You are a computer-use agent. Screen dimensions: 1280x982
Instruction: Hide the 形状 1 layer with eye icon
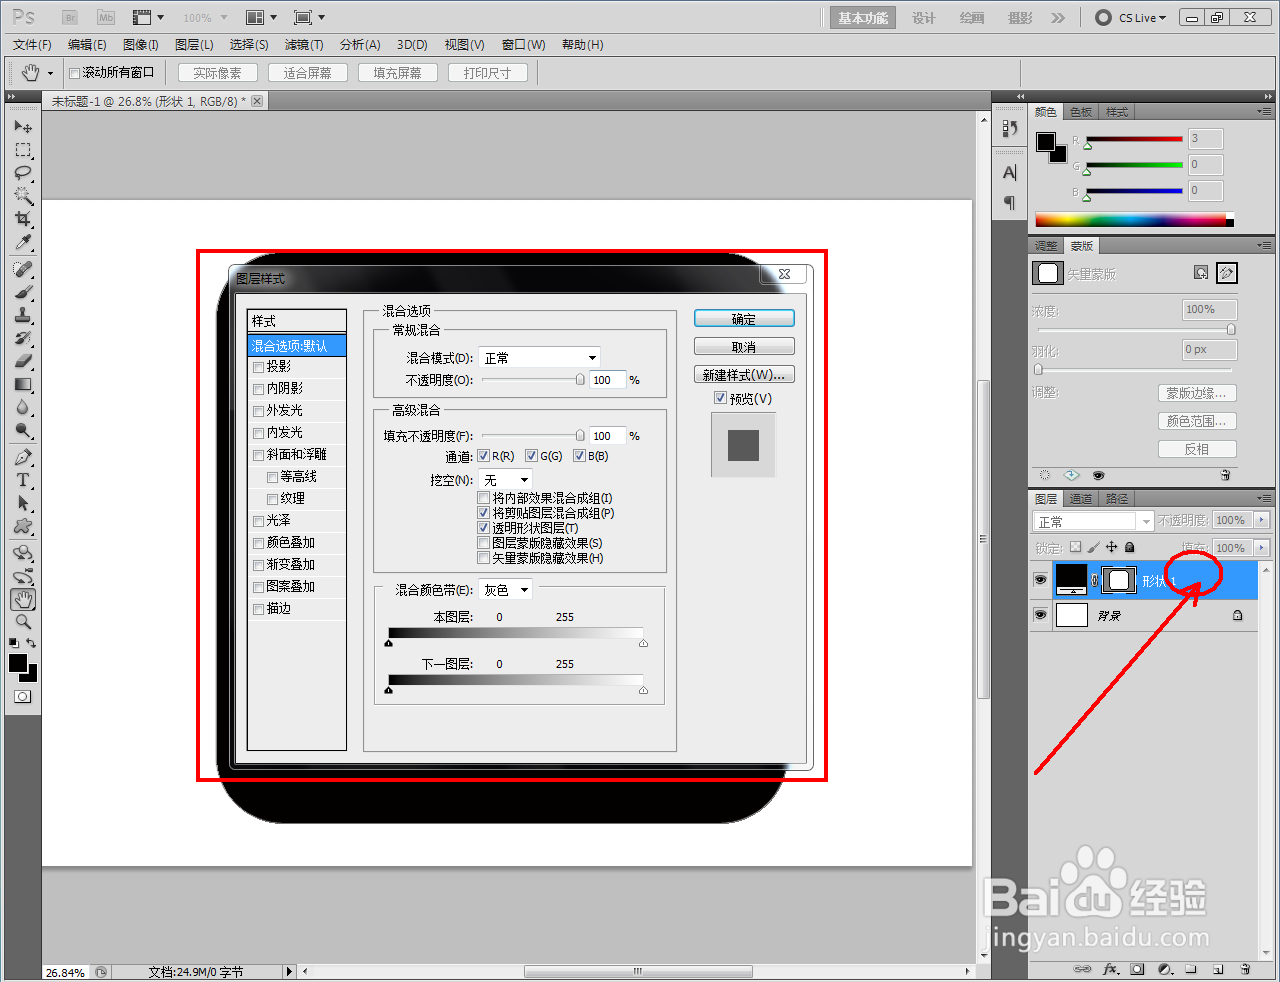1040,580
